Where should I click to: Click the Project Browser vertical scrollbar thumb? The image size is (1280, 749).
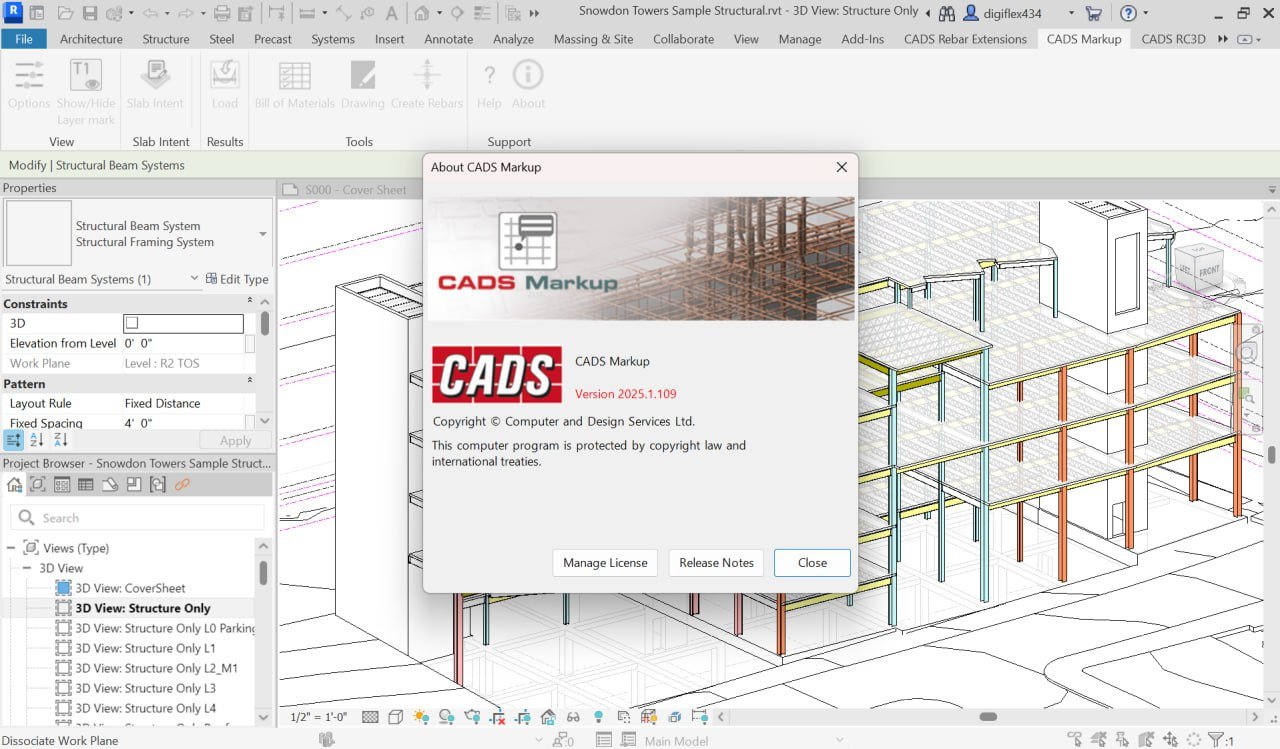[x=263, y=572]
